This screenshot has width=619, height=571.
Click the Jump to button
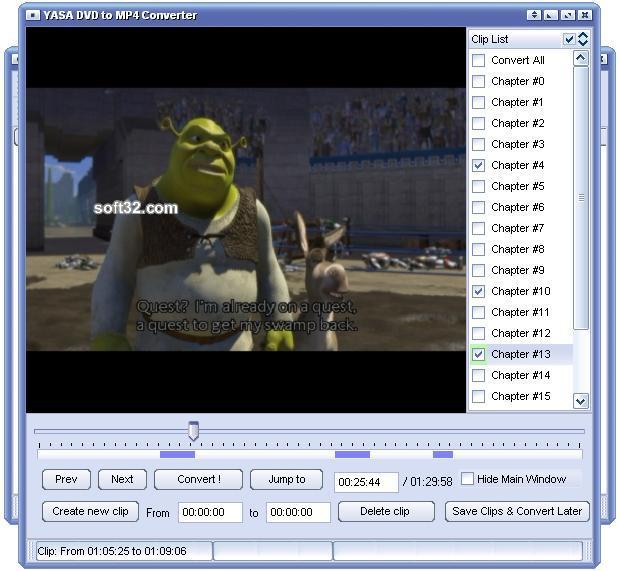coord(287,479)
